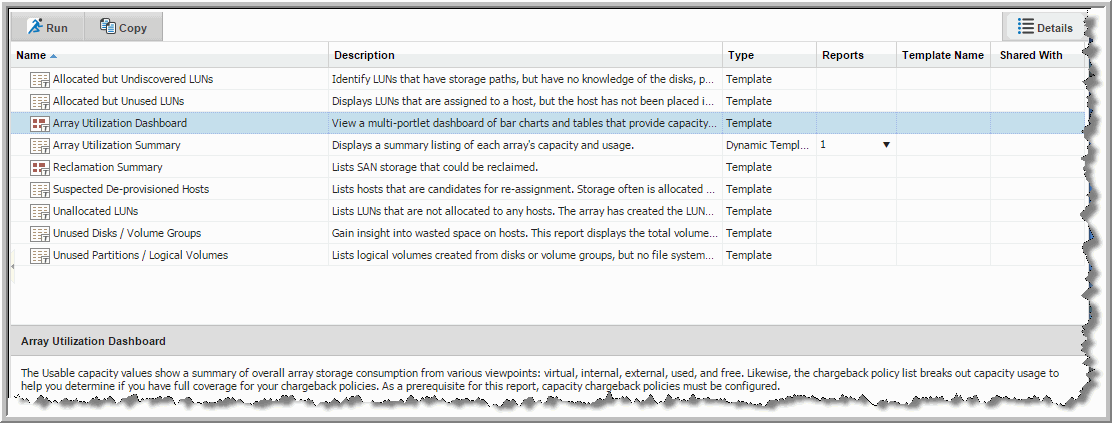Click the Allocated but Undiscovered LUNs template icon

click(40, 79)
